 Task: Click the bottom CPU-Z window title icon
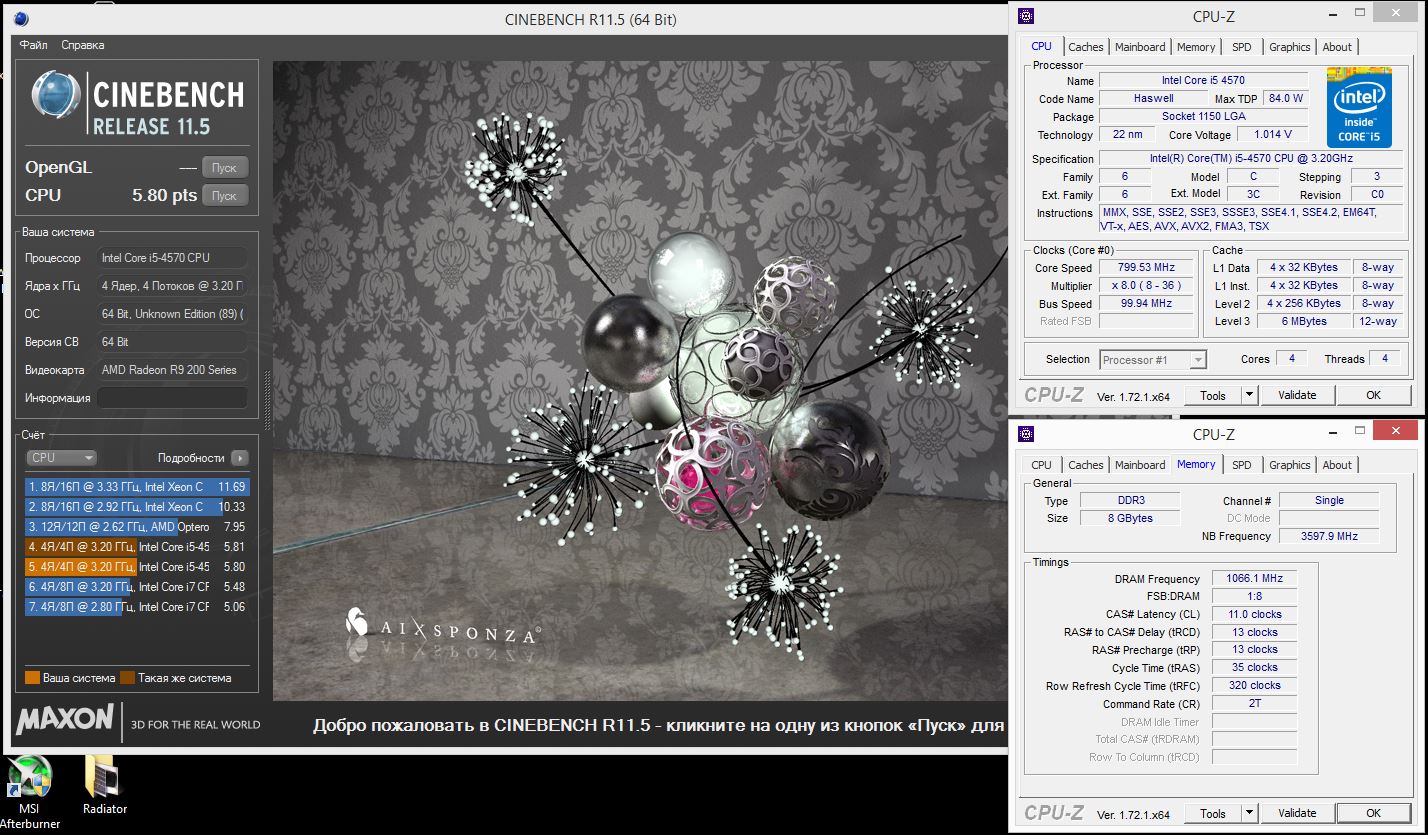coord(1026,434)
